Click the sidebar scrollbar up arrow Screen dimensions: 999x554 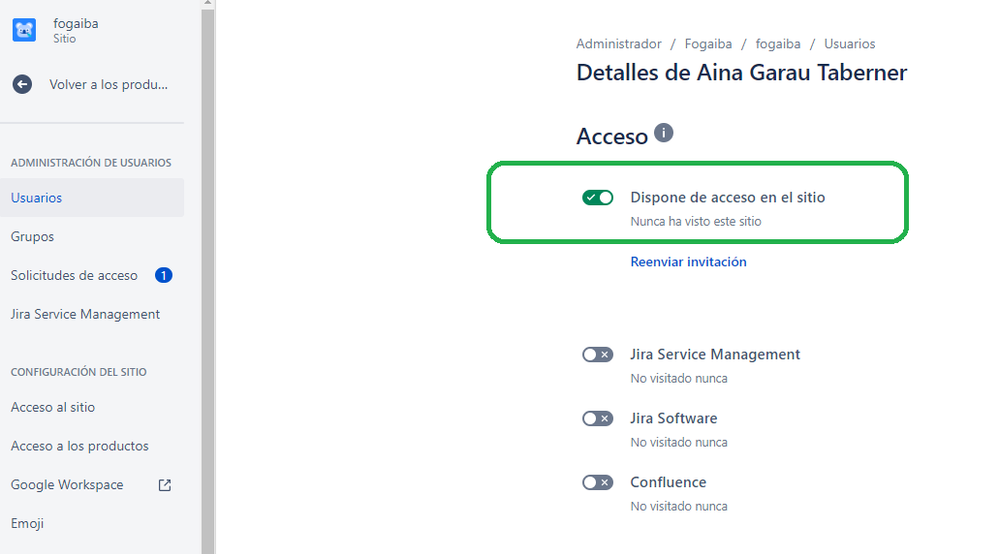208,3
